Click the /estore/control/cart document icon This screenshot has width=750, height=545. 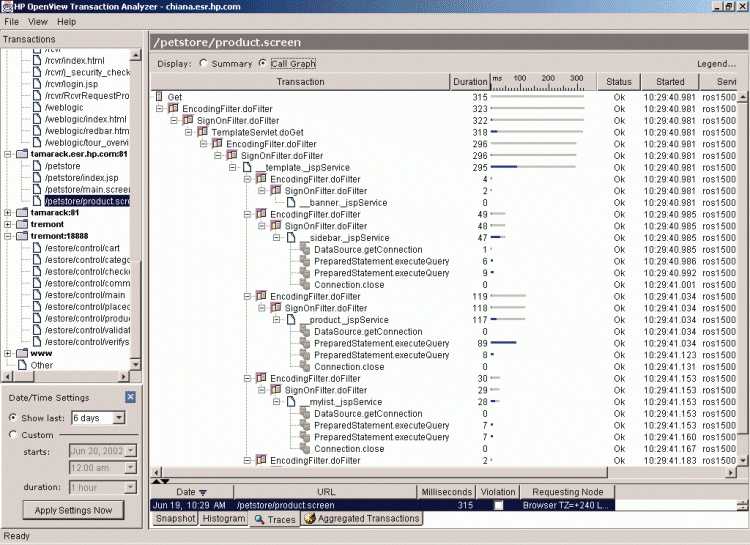click(x=36, y=248)
